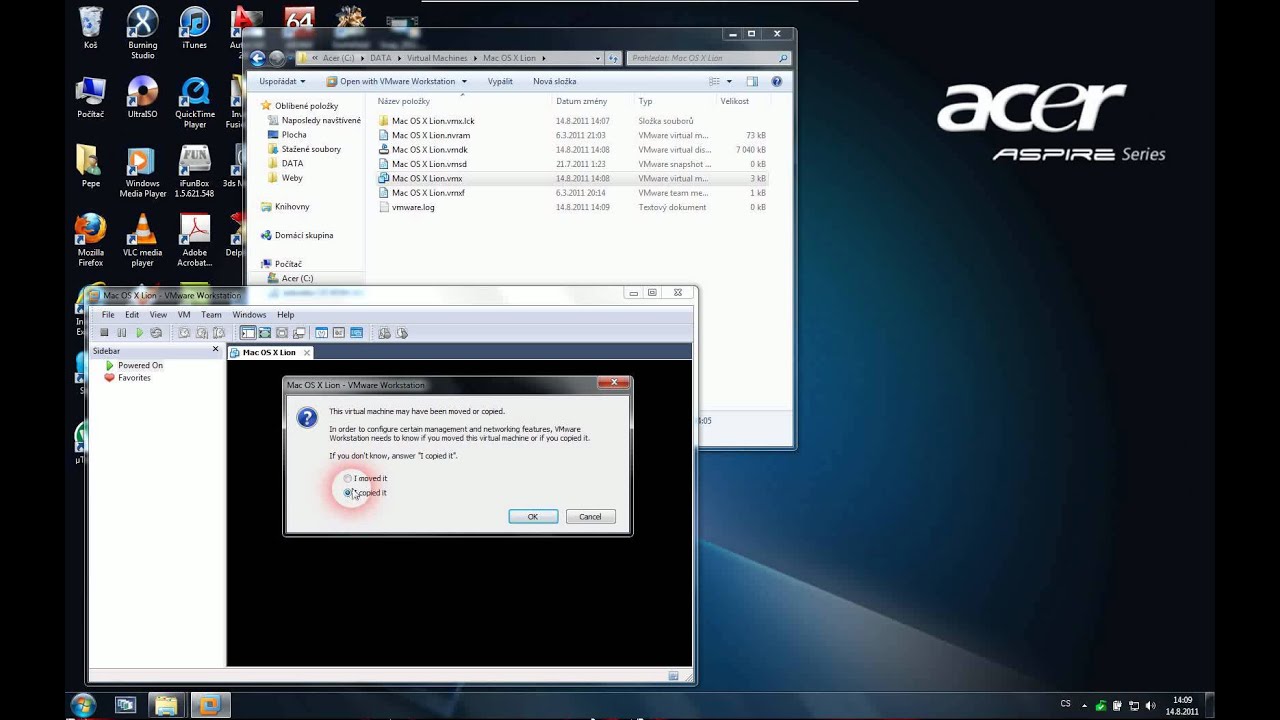Expand the Explorer address bar history dropdown
This screenshot has height=720, width=1280.
(598, 58)
